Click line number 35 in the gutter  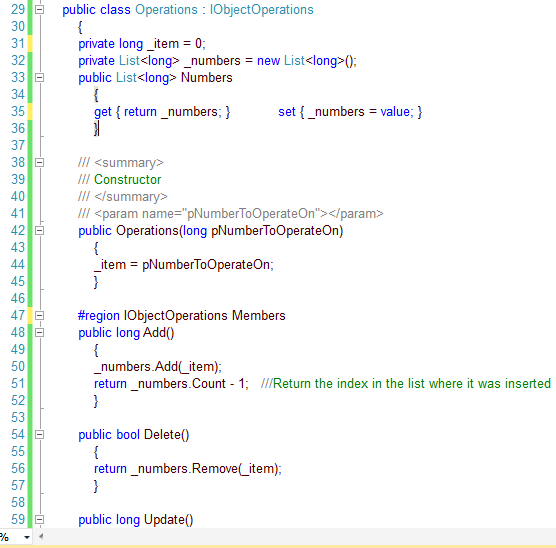(18, 111)
